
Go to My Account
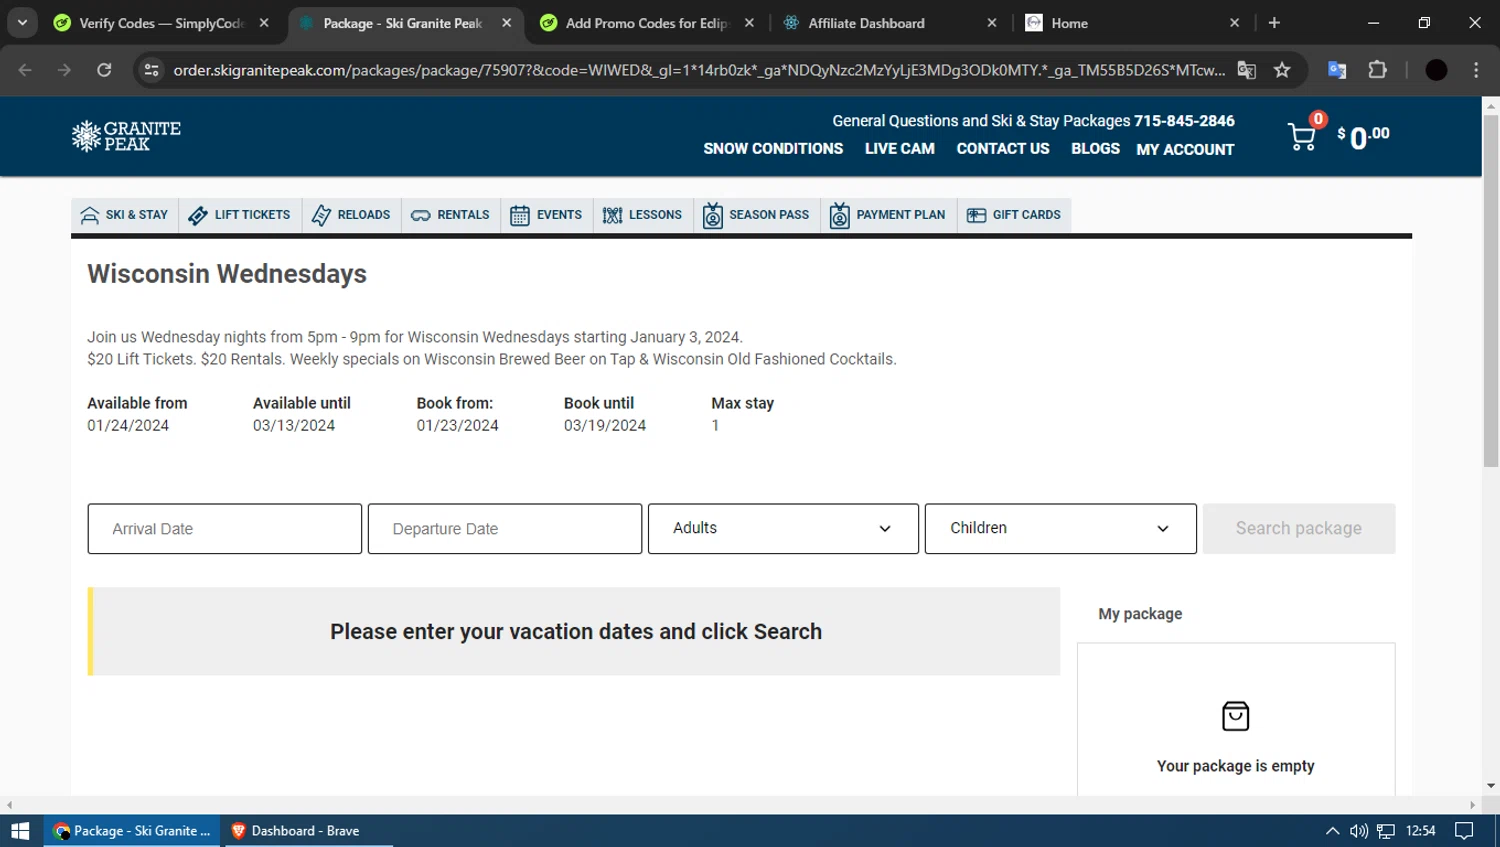(1185, 149)
